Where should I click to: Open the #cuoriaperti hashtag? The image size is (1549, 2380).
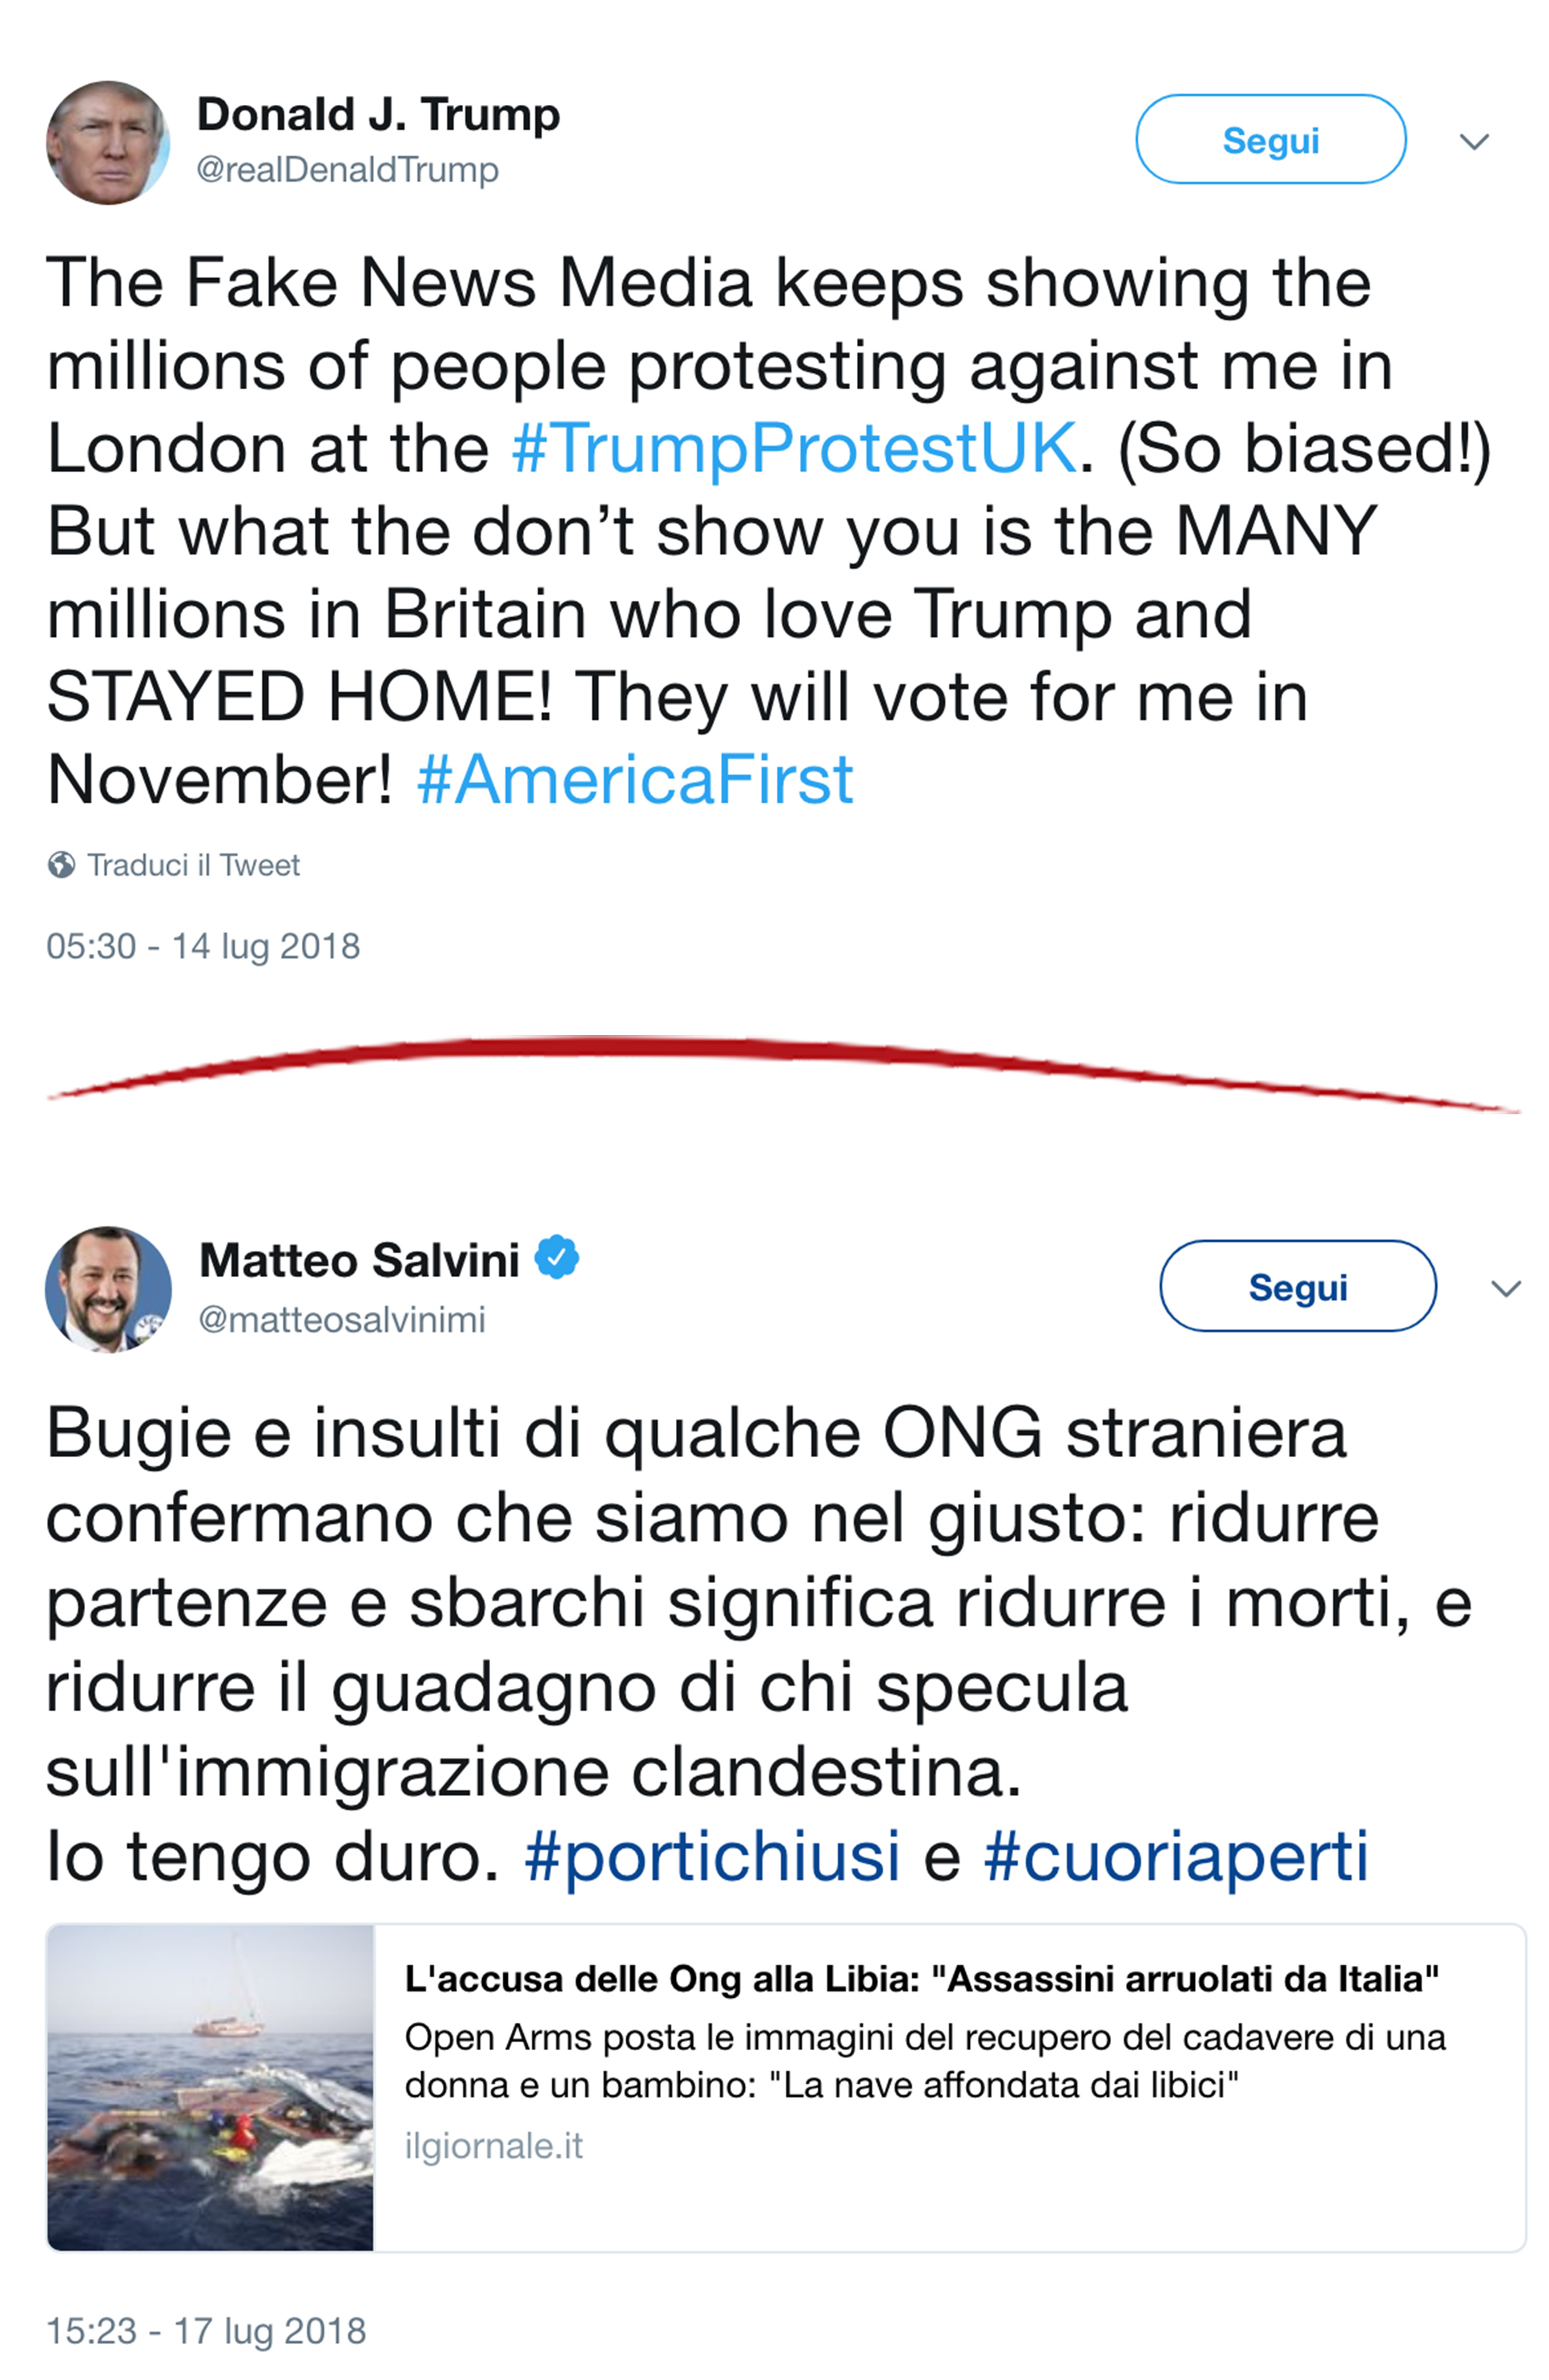click(1176, 1857)
